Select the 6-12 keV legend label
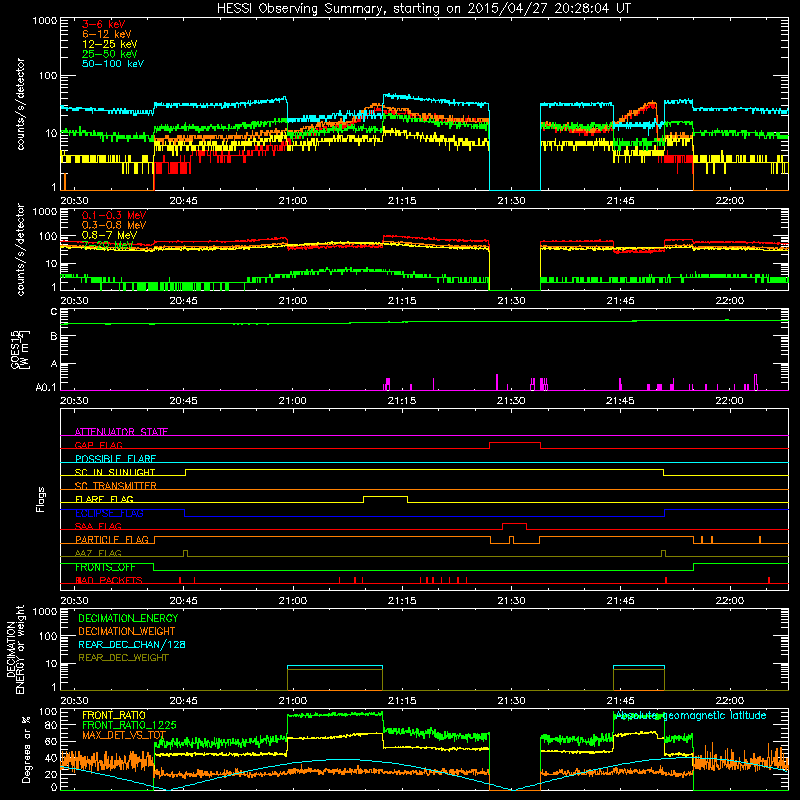Screen dimensions: 800x800 tap(106, 34)
